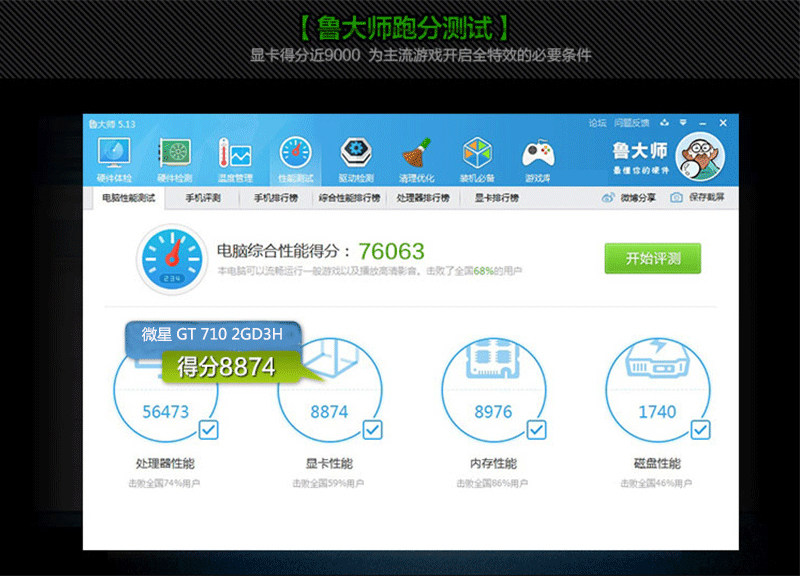Click the graphics score 8874 in circle
Viewport: 800px width, 576px height.
[330, 412]
